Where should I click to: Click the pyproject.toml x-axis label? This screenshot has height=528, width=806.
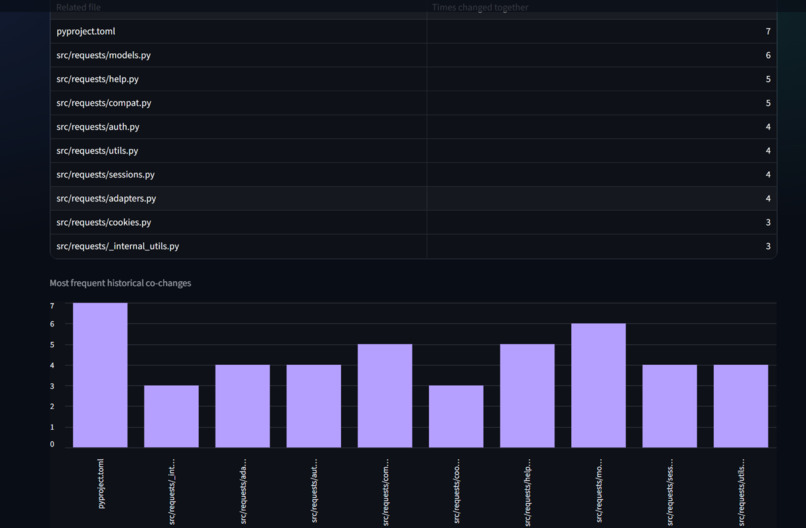click(101, 484)
